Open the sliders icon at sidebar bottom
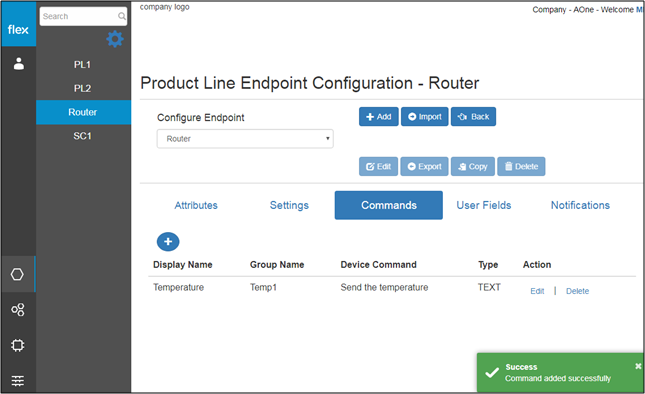The image size is (645, 394). (x=18, y=380)
